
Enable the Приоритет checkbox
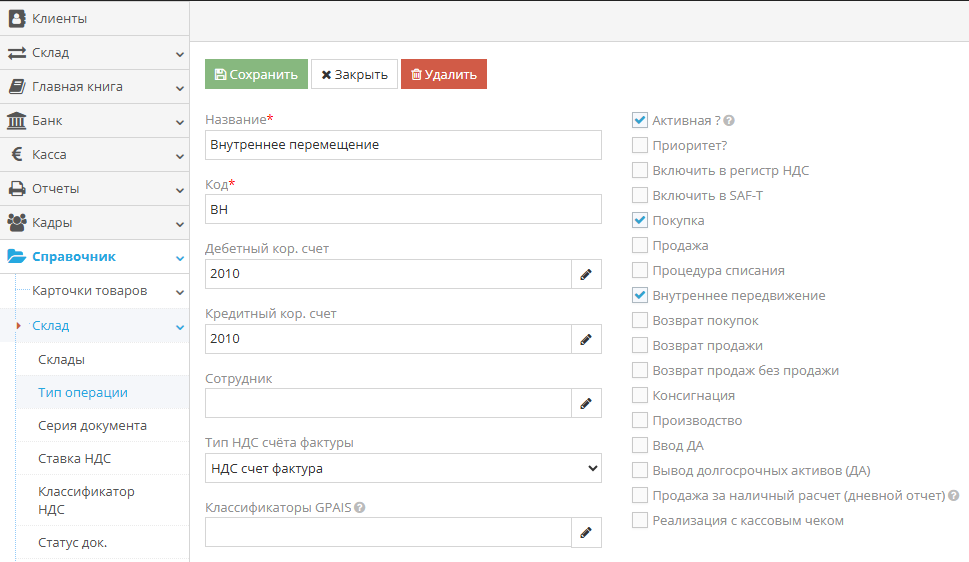click(x=640, y=145)
